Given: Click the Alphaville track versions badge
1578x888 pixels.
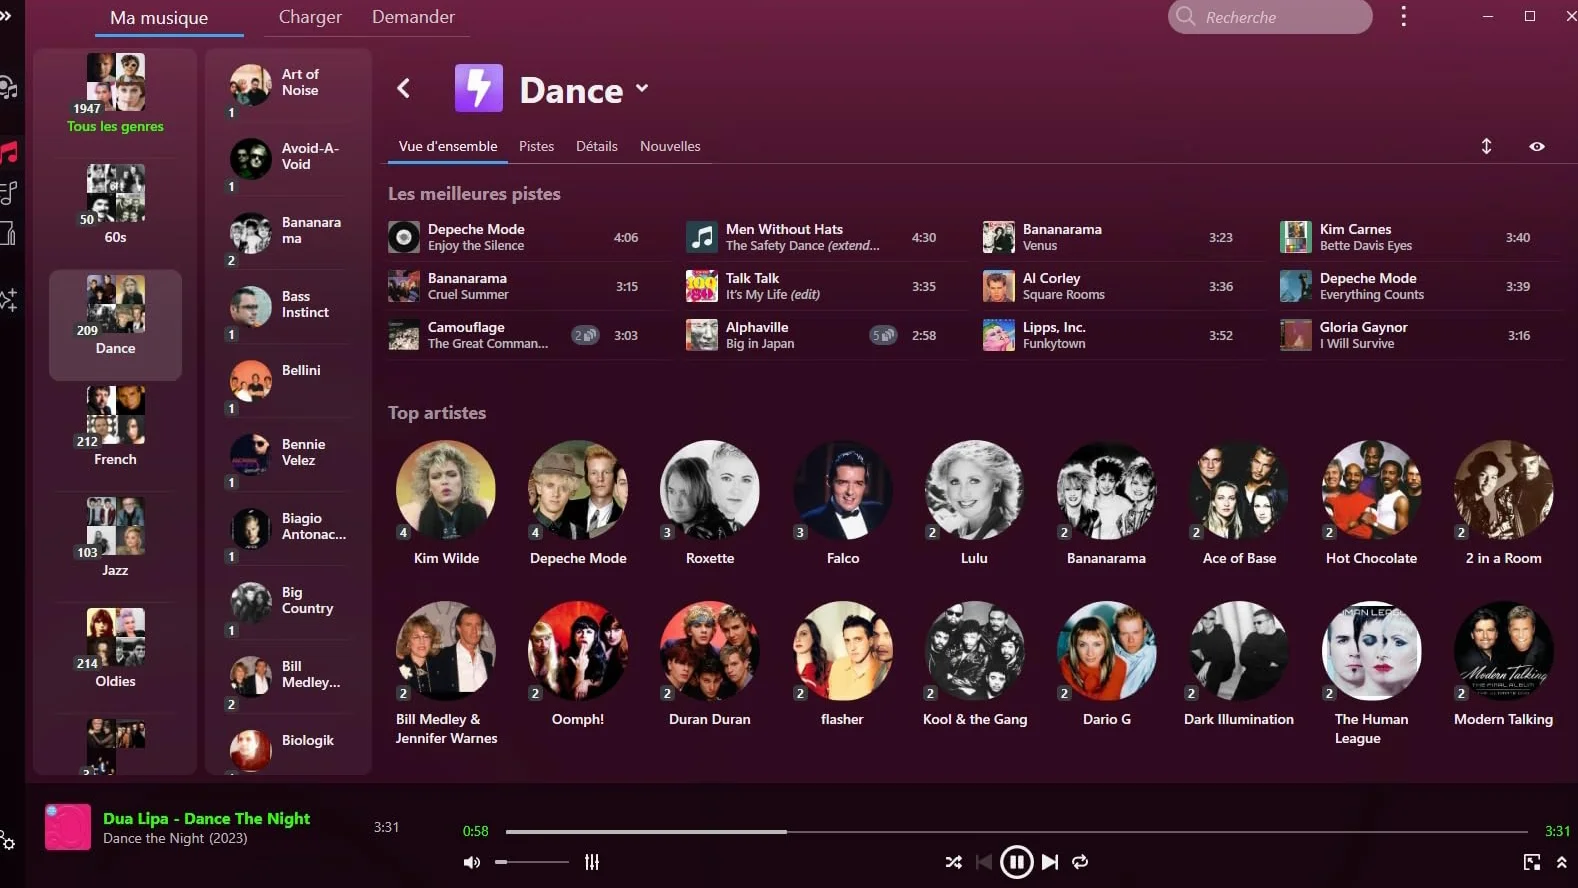Looking at the screenshot, I should (x=883, y=335).
